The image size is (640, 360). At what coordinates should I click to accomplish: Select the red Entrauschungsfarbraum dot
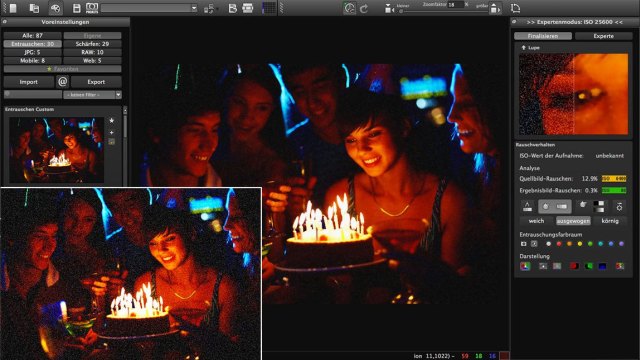559,244
